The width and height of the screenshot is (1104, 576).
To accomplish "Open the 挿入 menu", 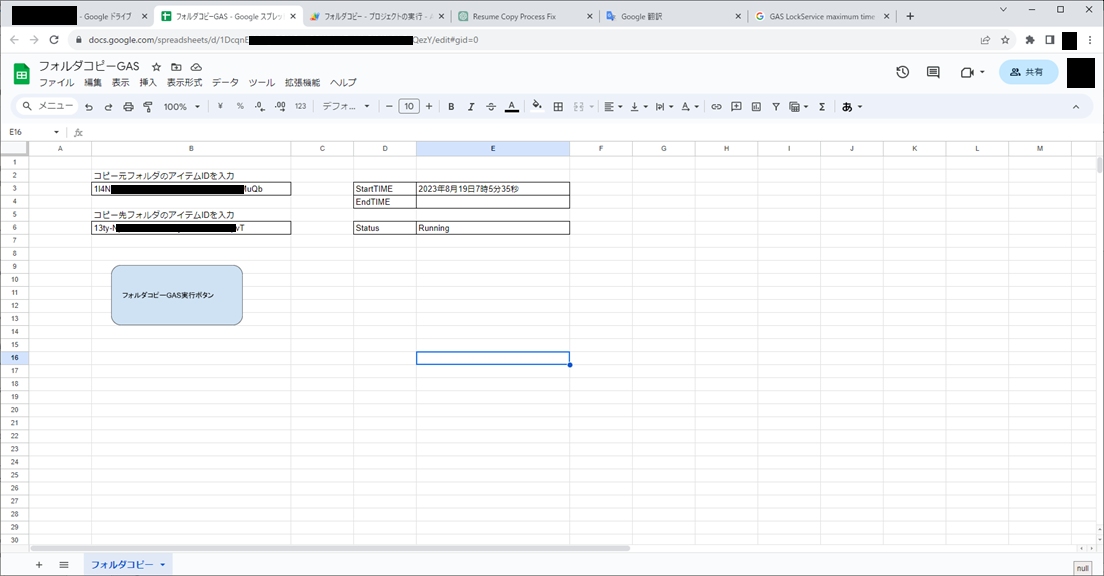I will tap(147, 83).
